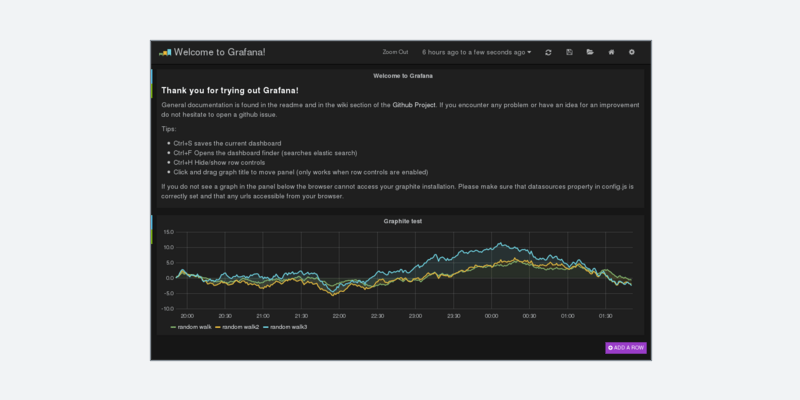Click the heading Thank you for trying out Grafana!
Screen dimensions: 800x400
point(230,90)
